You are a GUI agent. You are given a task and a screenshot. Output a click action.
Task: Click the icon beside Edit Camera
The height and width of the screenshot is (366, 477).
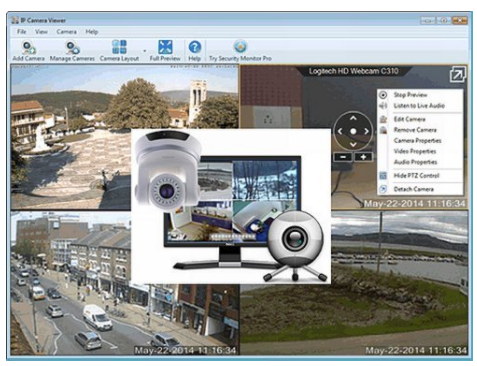coord(383,119)
